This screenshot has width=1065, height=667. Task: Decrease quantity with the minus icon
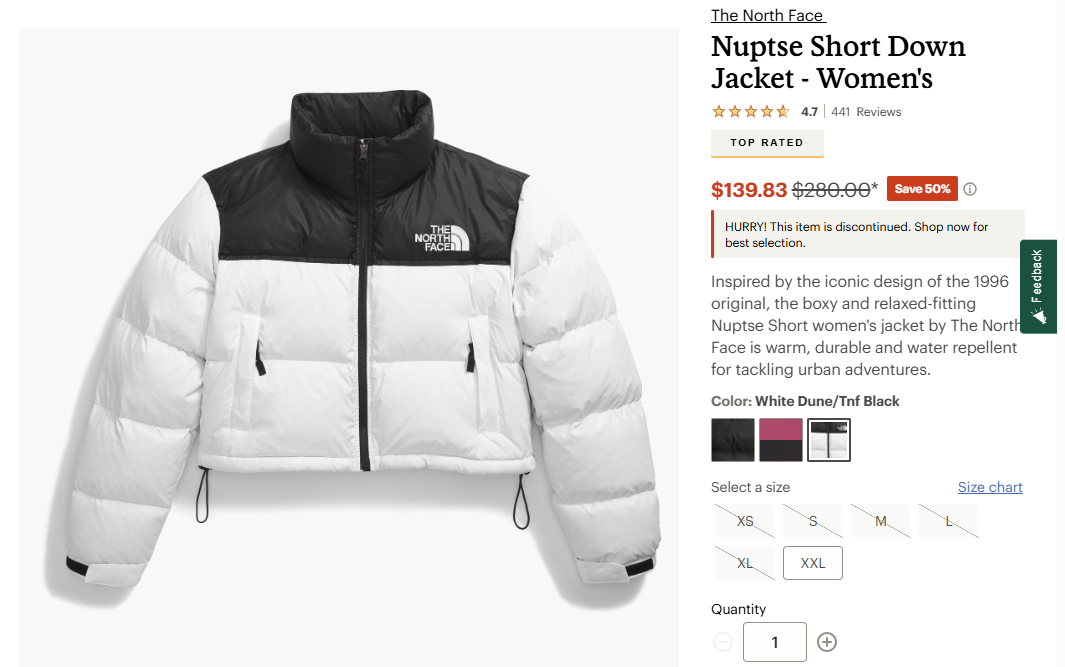pos(723,642)
